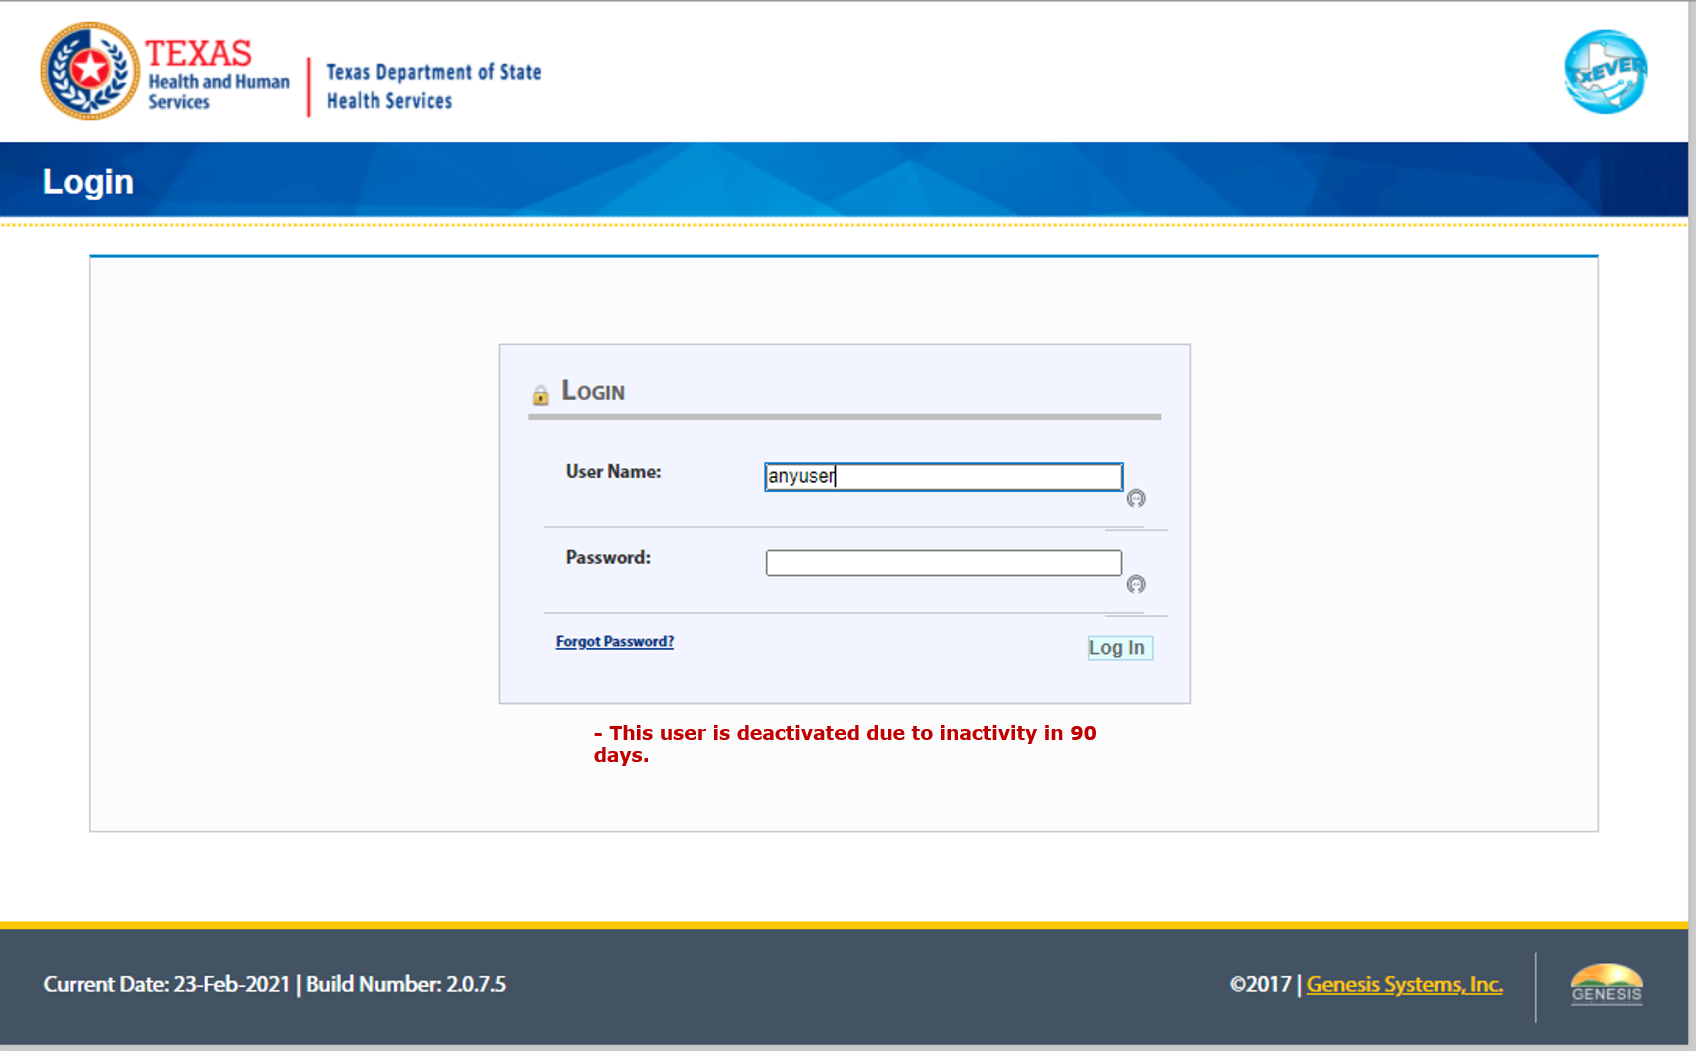Viewport: 1696px width, 1051px height.
Task: Click the ©2017 copyright text
Action: [x=1260, y=985]
